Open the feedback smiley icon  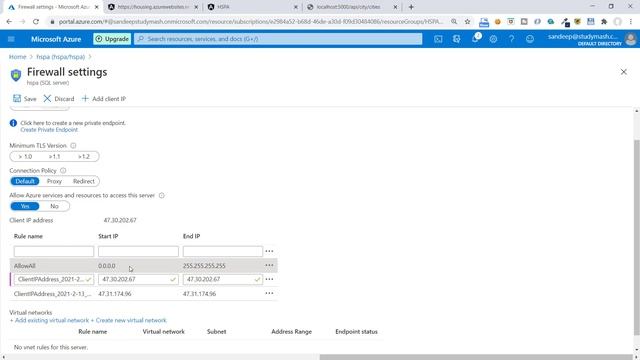(x=530, y=39)
